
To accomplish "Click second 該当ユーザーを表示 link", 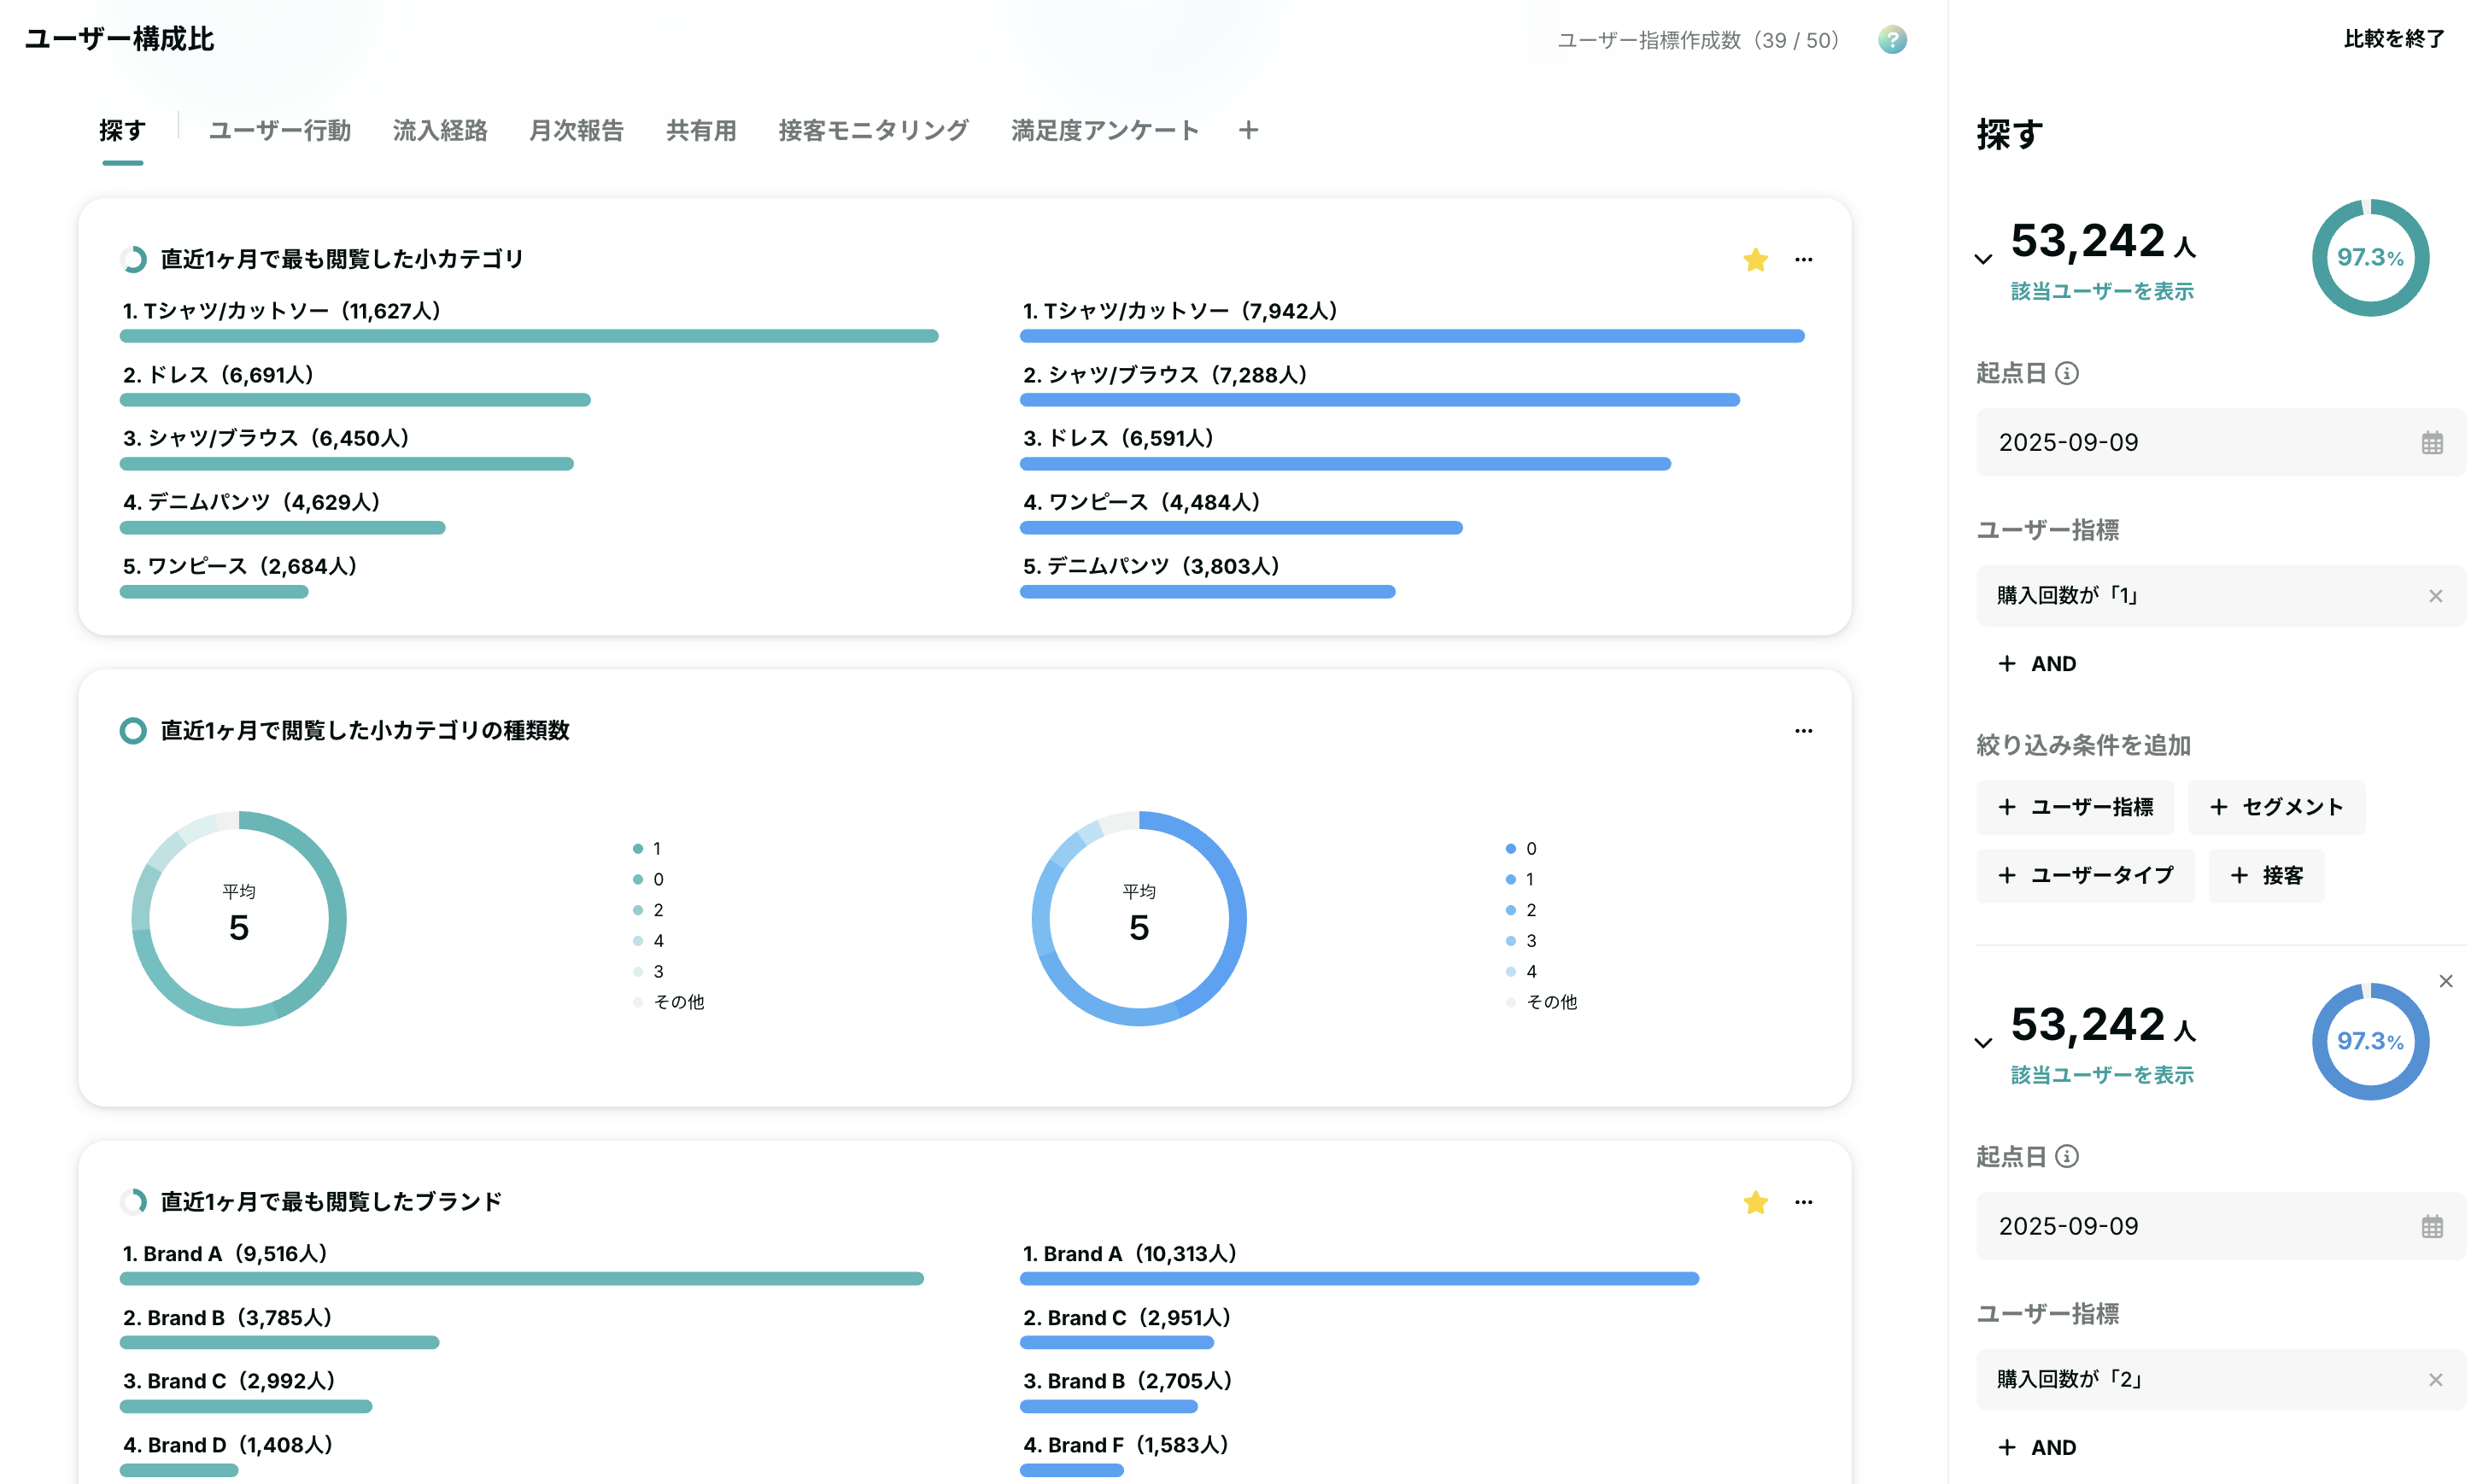I will pos(2102,1075).
